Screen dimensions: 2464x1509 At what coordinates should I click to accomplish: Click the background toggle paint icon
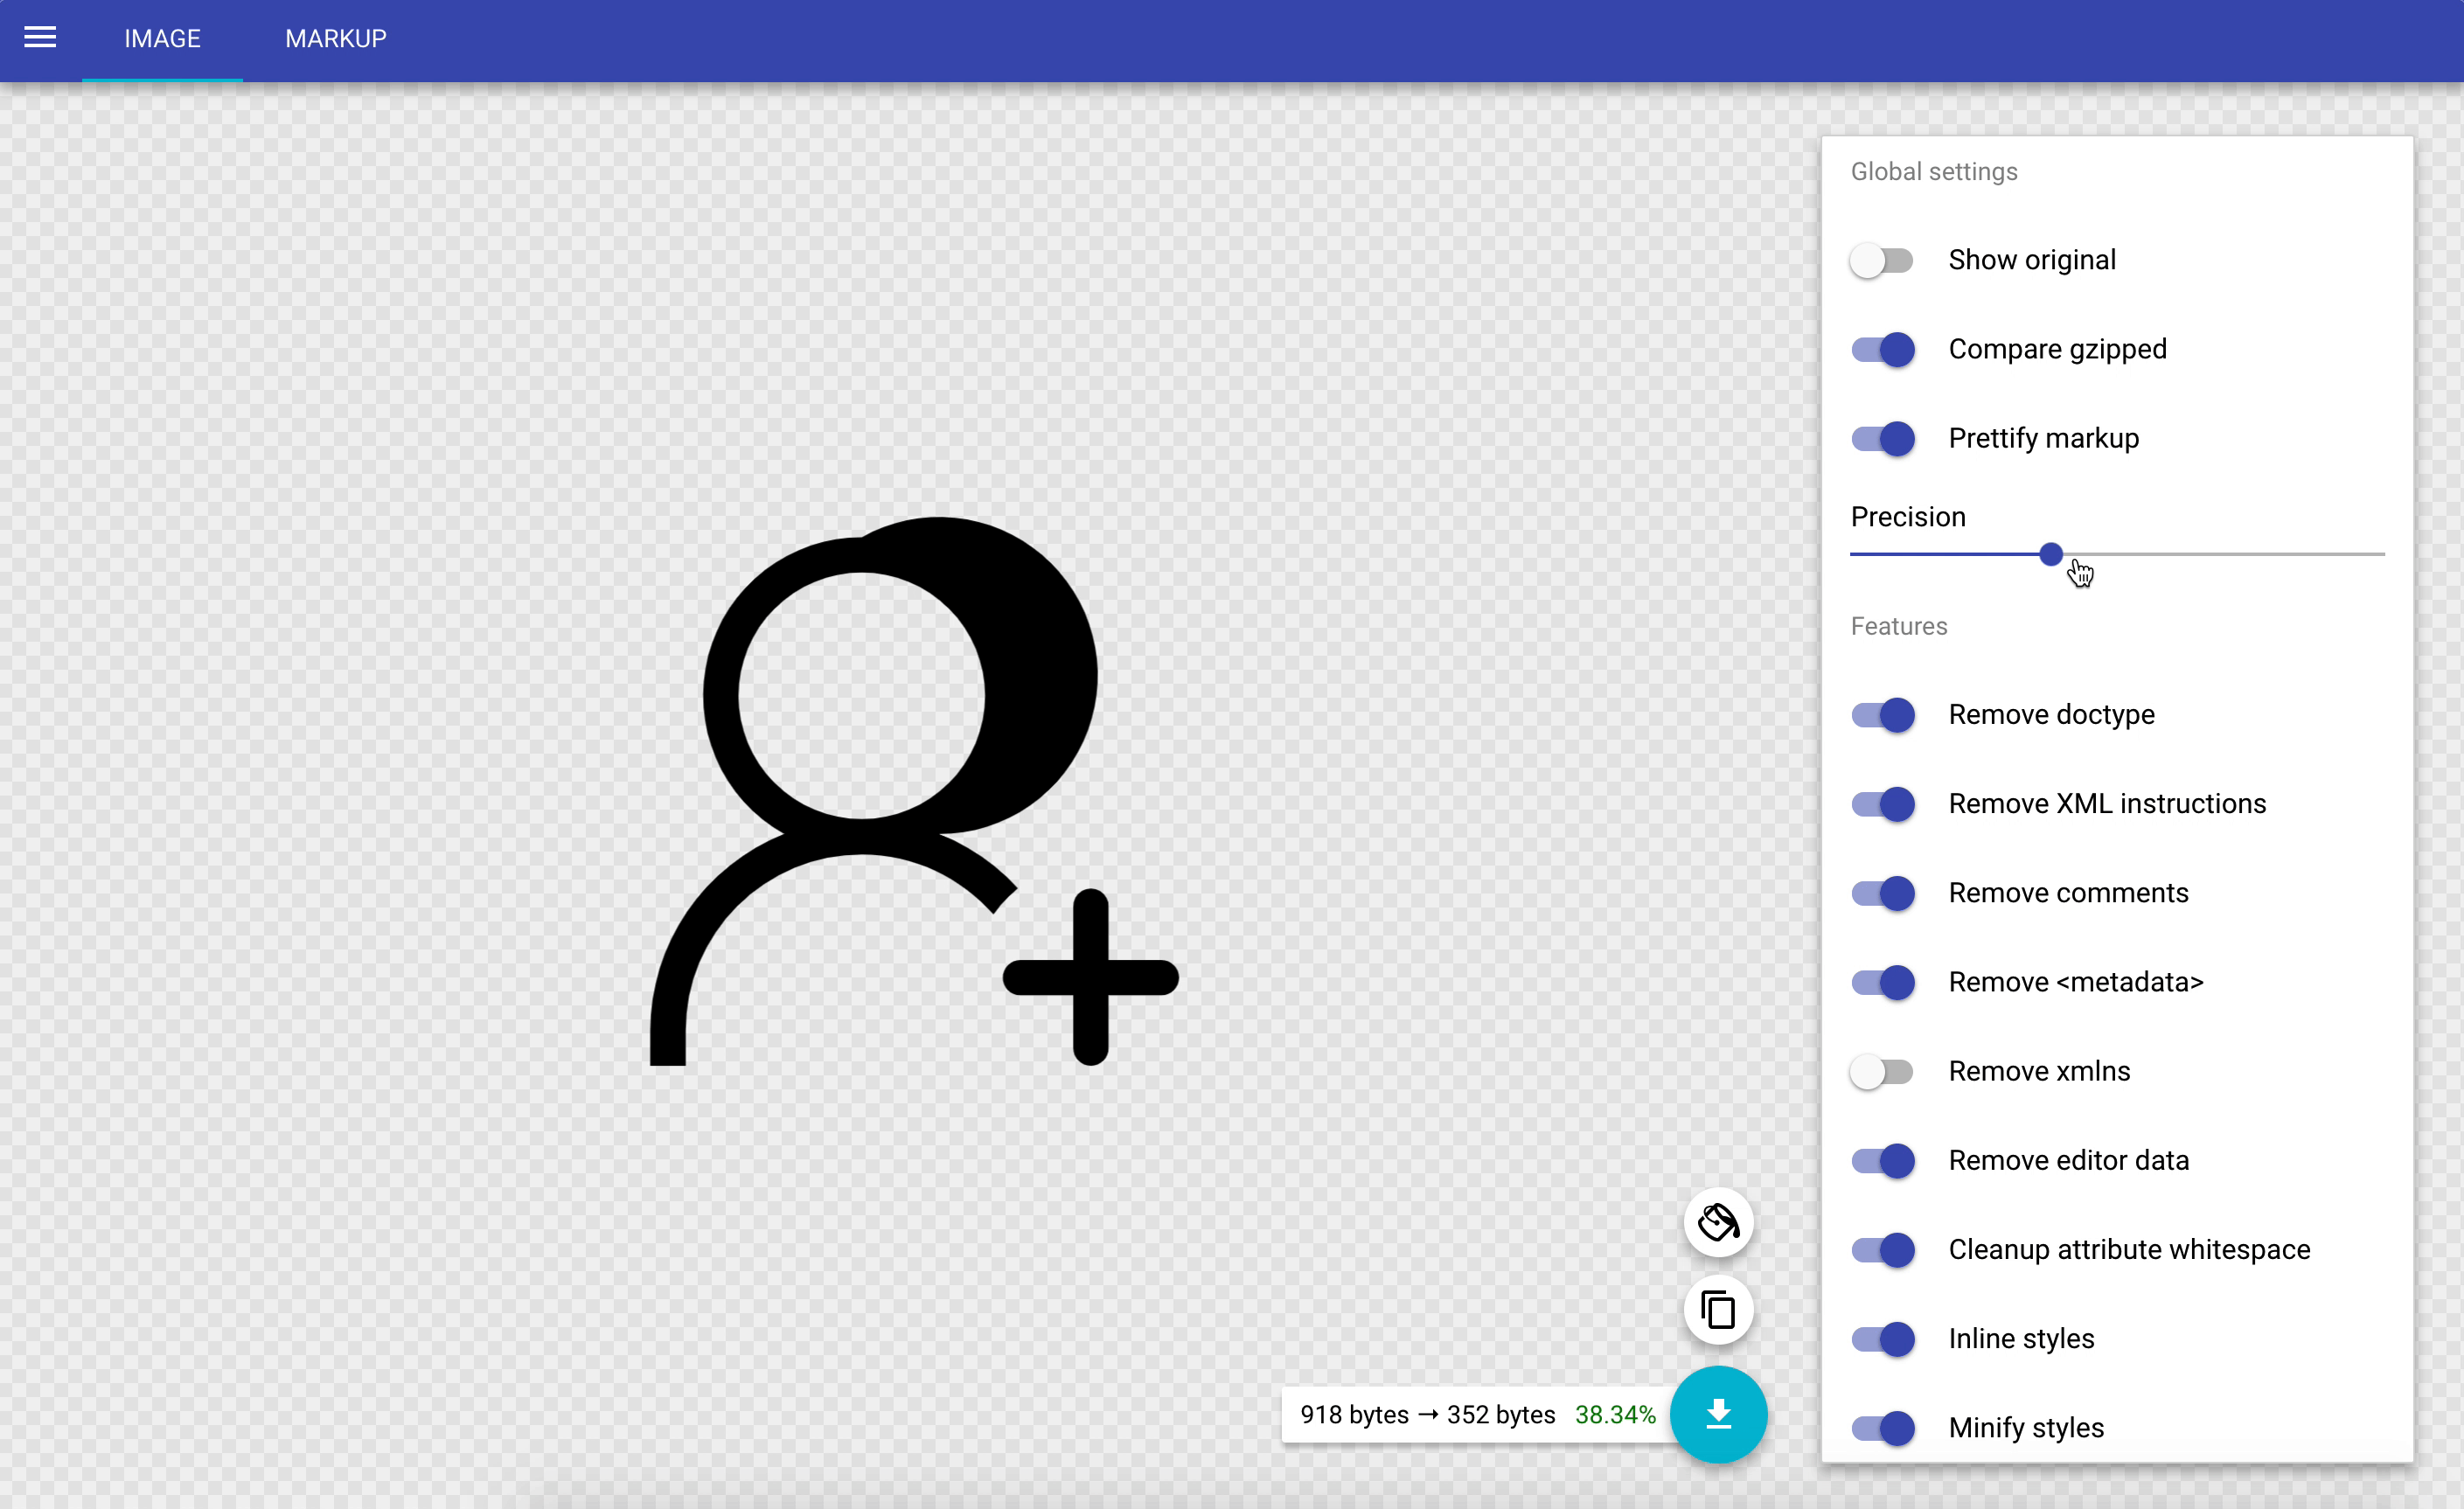coord(1718,1222)
